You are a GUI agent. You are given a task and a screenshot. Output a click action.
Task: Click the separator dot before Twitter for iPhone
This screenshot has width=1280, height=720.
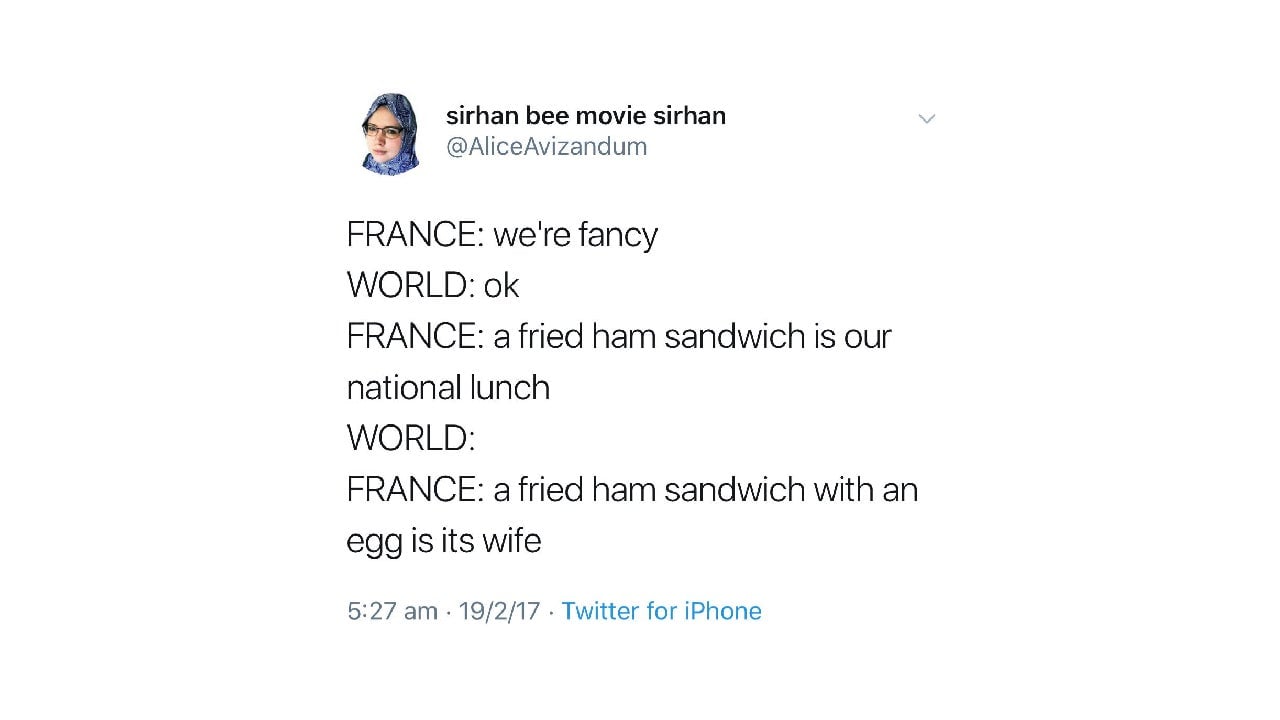(x=549, y=612)
